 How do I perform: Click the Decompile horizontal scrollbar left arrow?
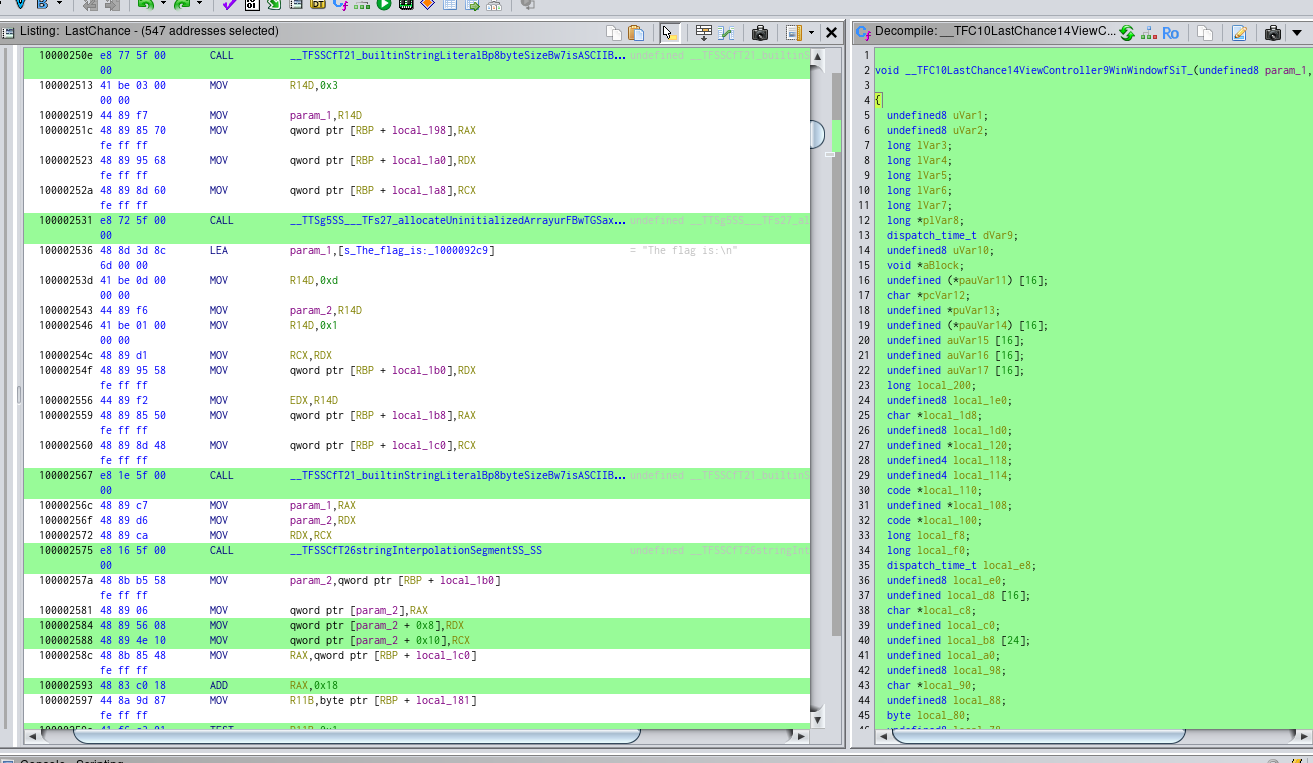pyautogui.click(x=883, y=736)
